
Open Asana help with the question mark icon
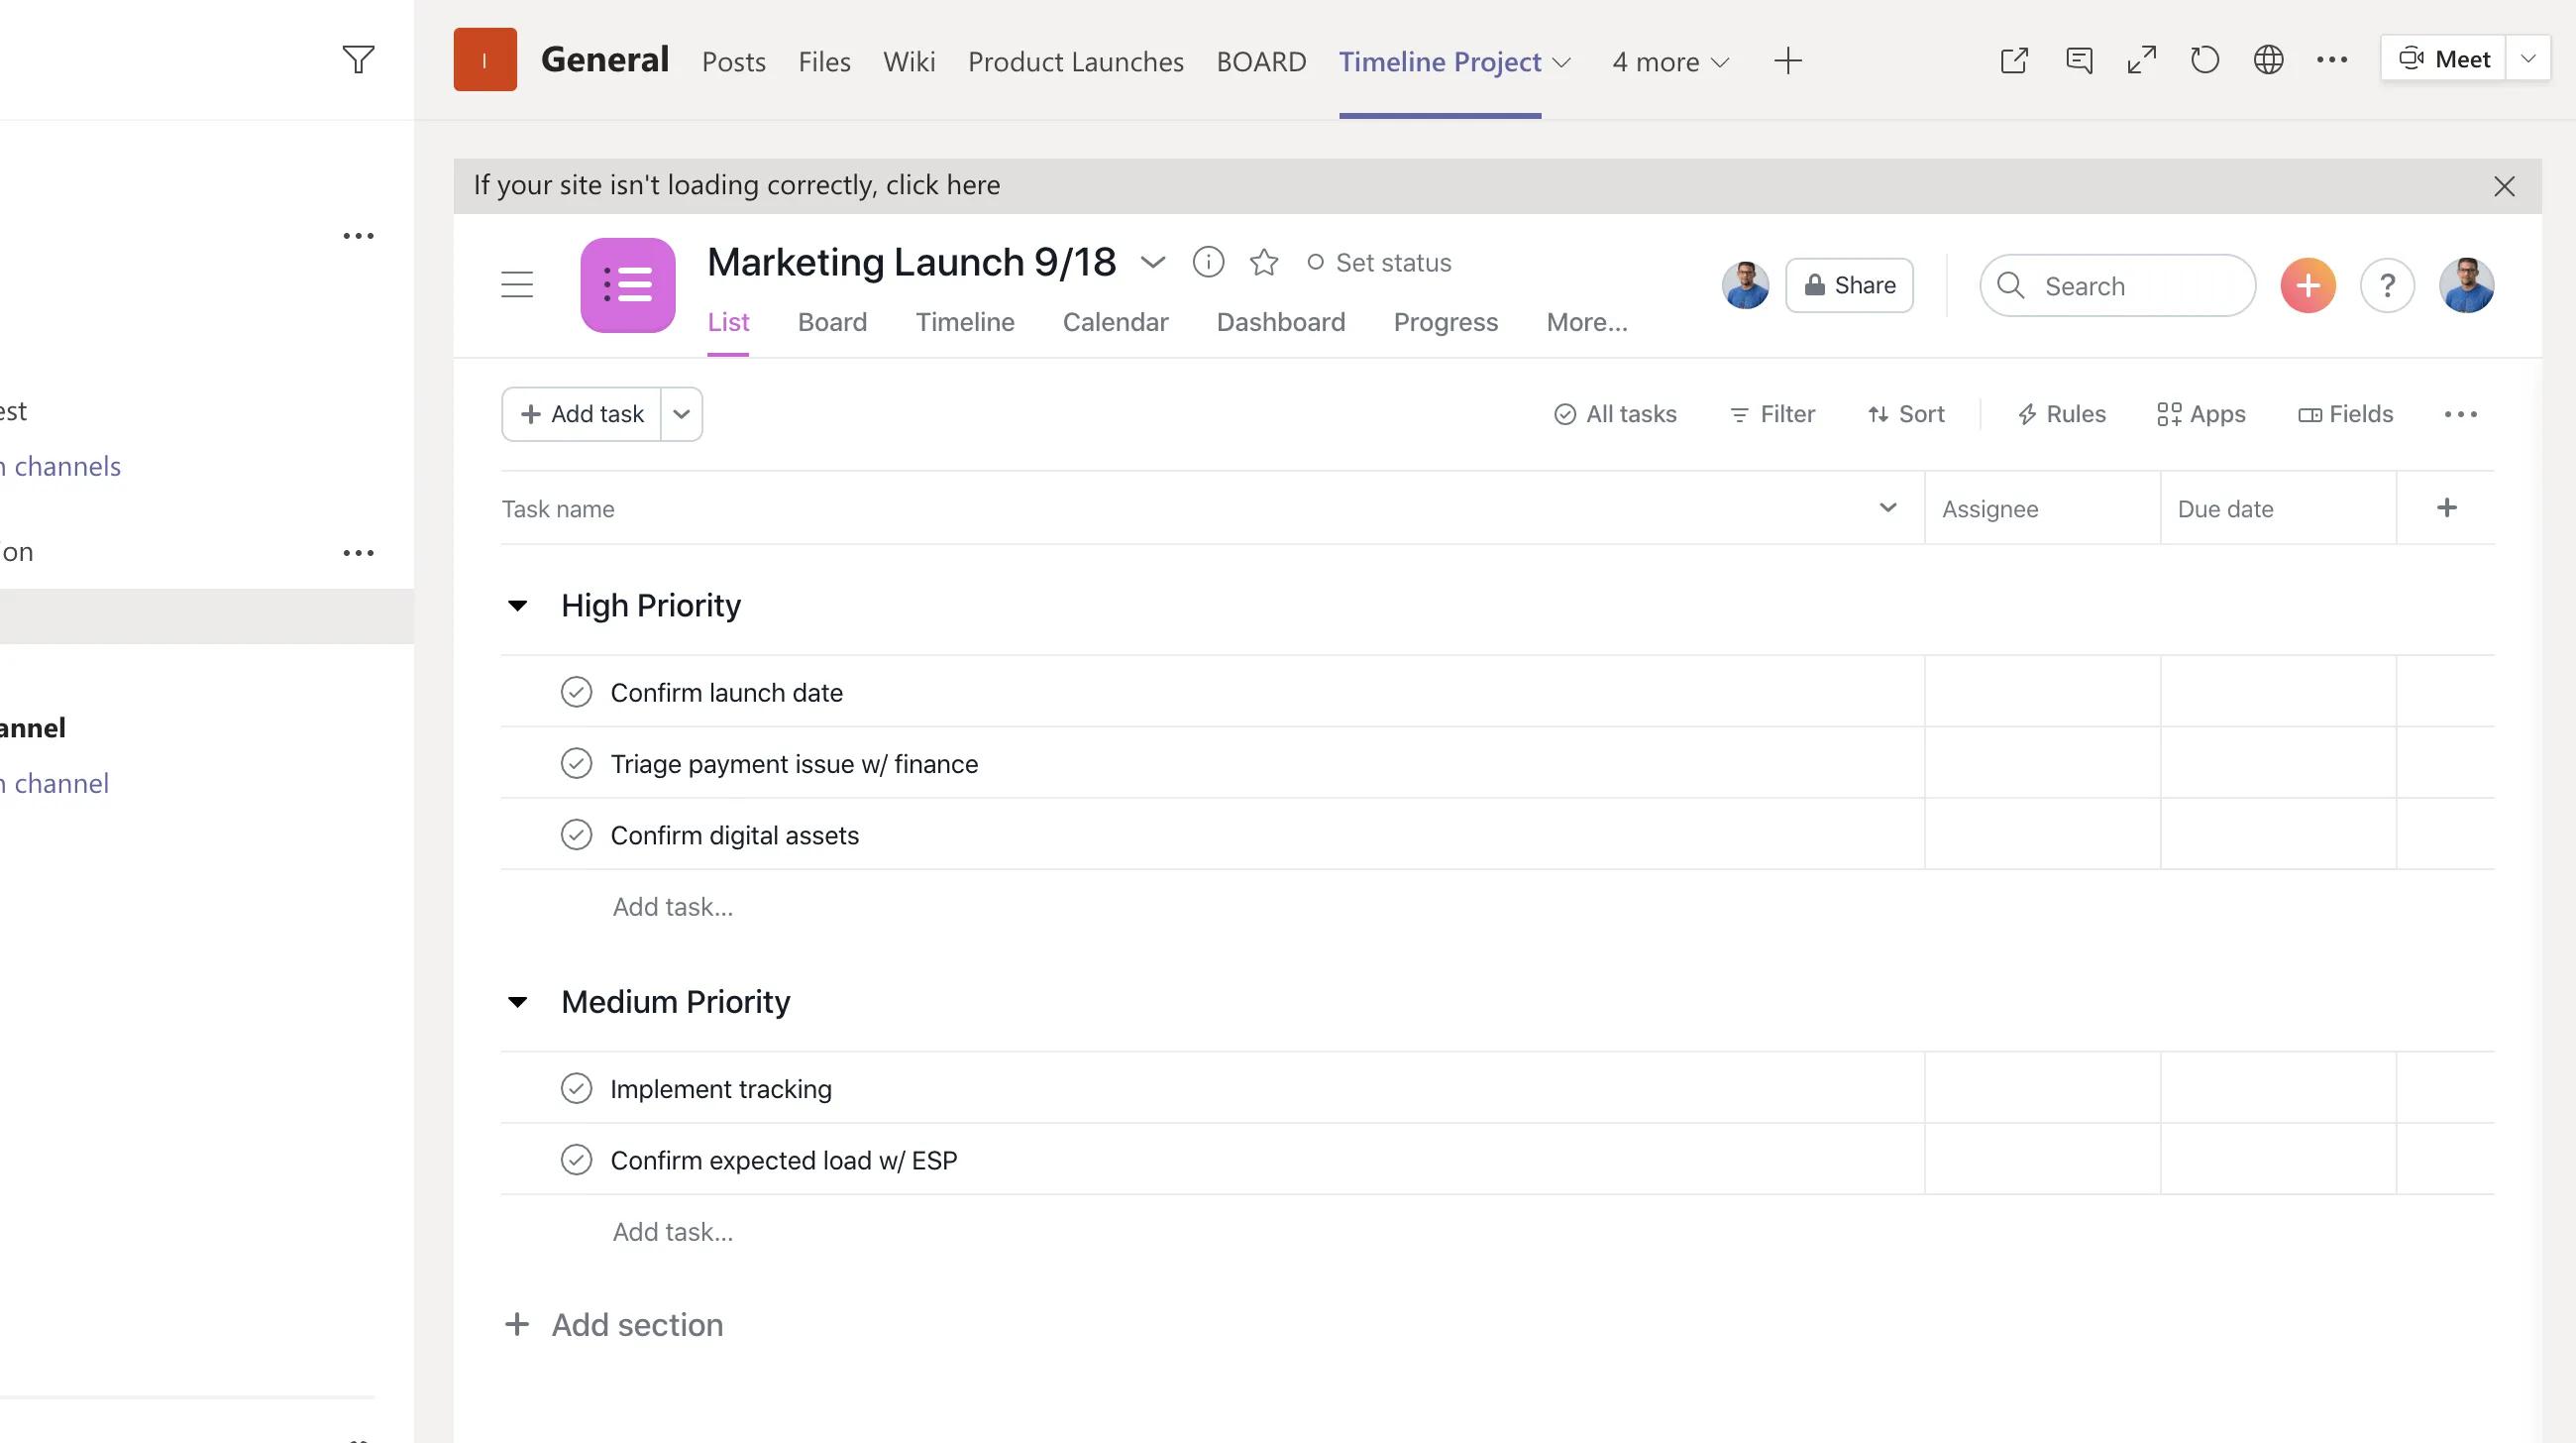2388,285
